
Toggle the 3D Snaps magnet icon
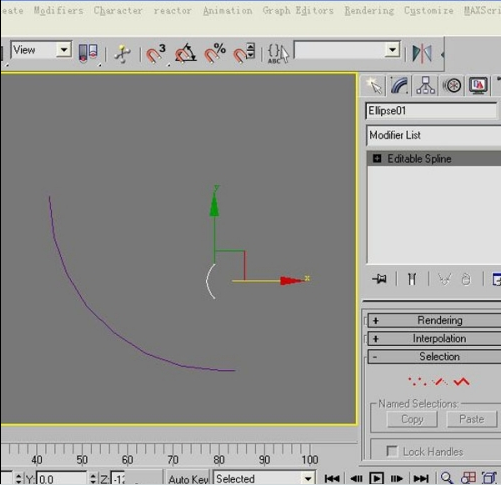click(156, 54)
